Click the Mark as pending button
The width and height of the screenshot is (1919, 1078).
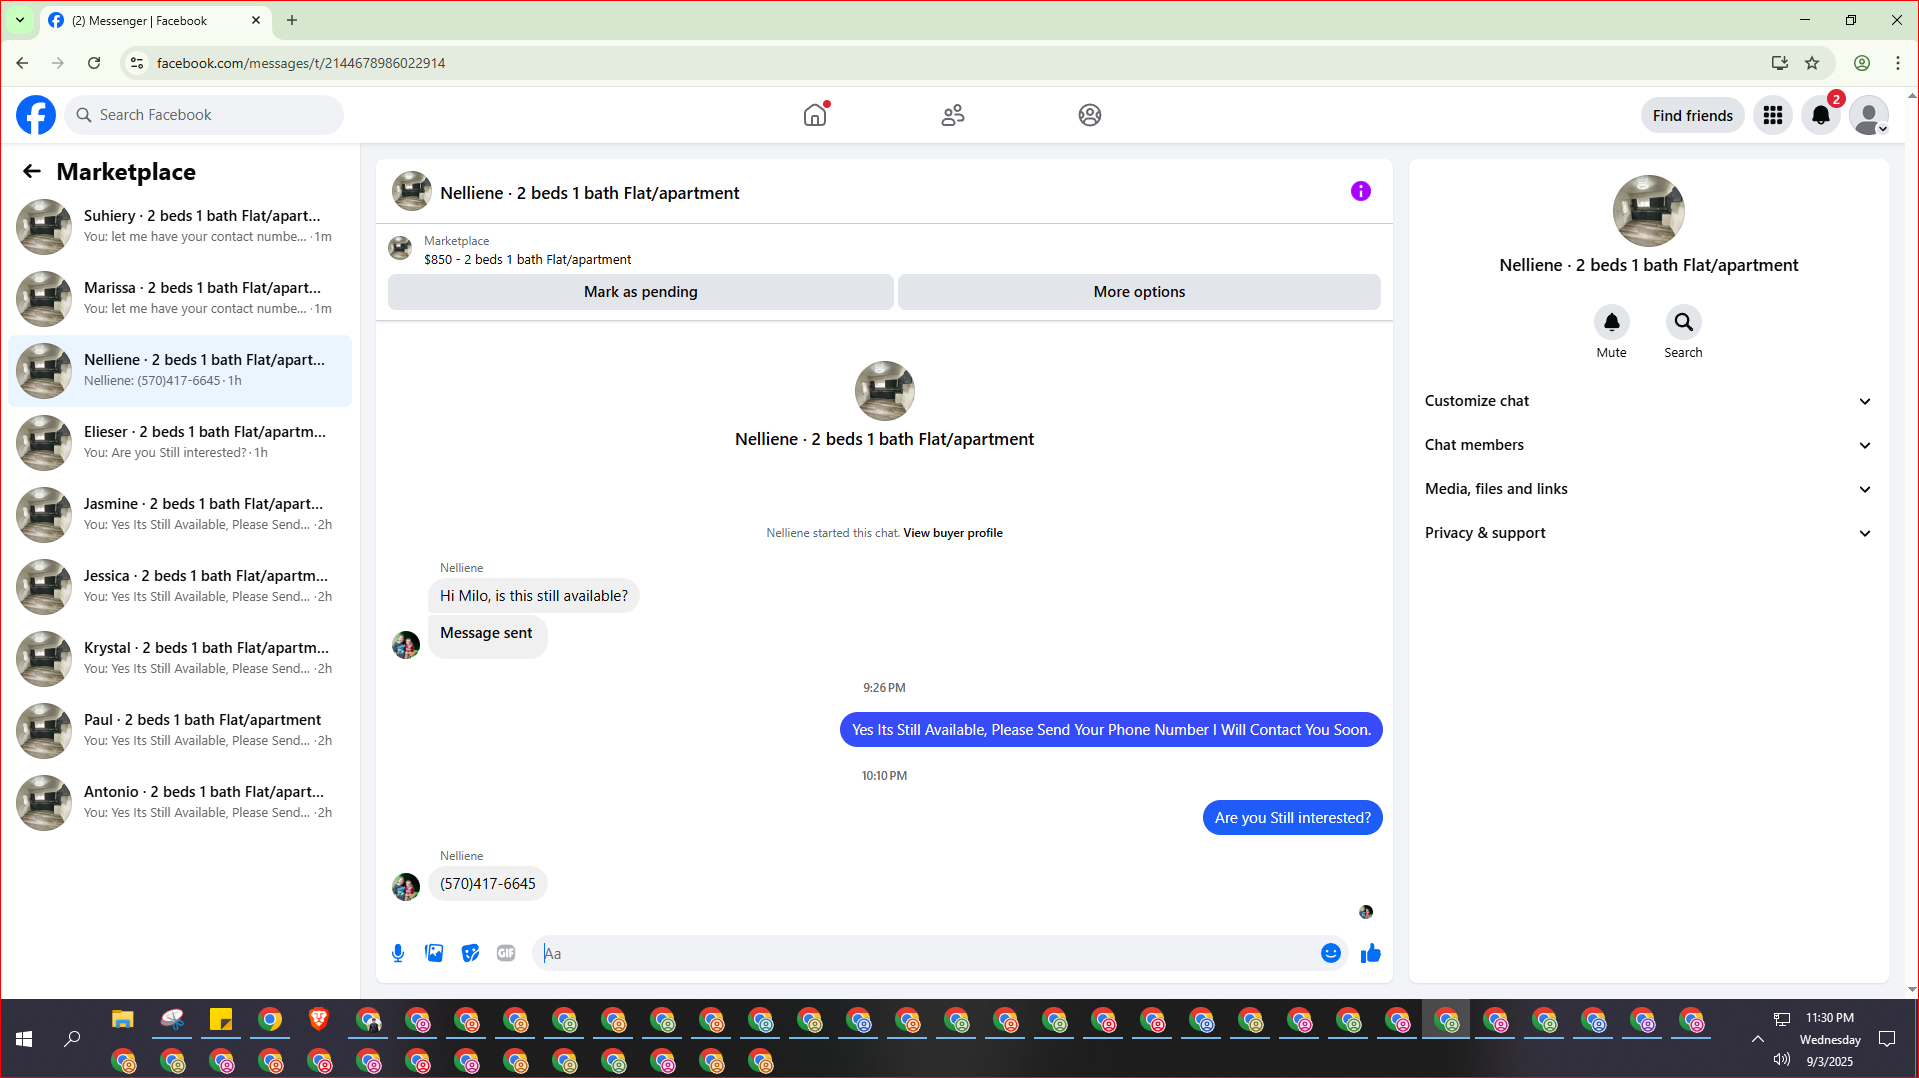pyautogui.click(x=641, y=292)
